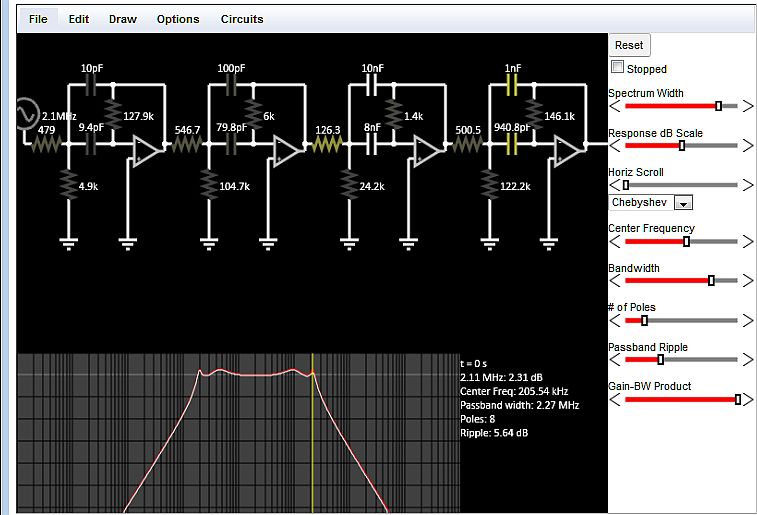
Task: Toggle the Stopped checkbox
Action: [617, 67]
